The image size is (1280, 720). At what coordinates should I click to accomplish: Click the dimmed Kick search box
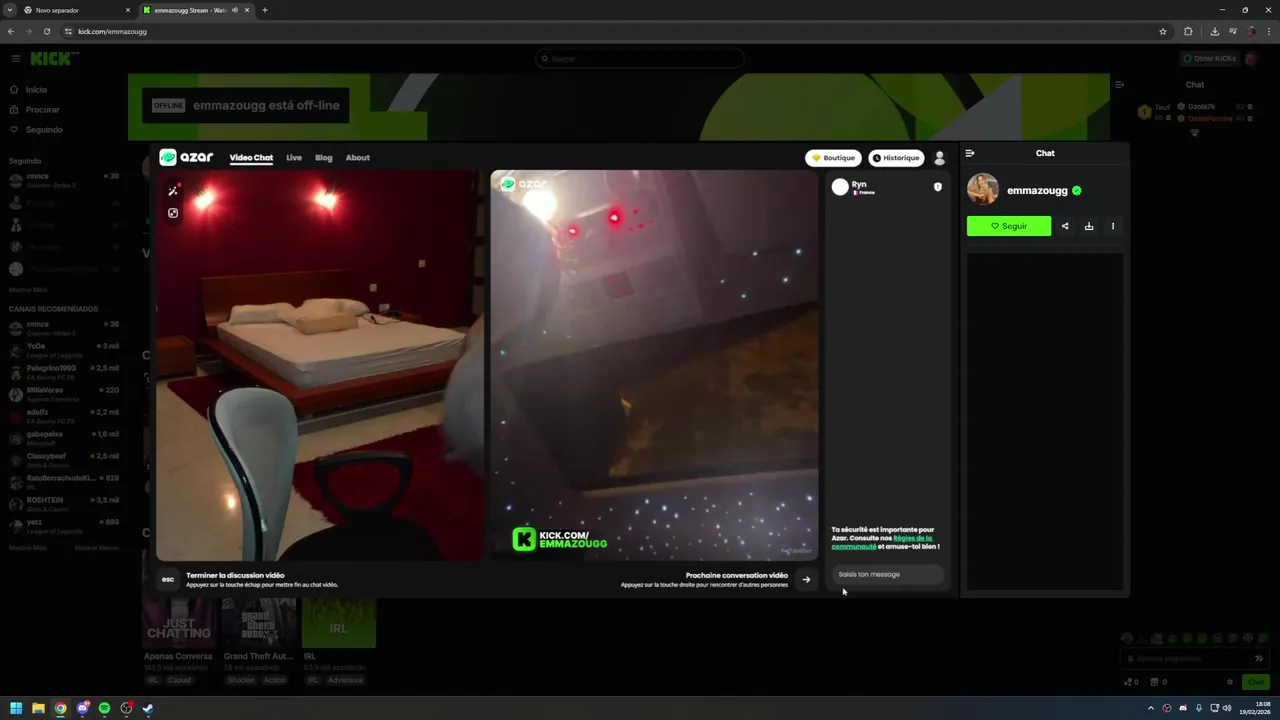click(x=640, y=58)
